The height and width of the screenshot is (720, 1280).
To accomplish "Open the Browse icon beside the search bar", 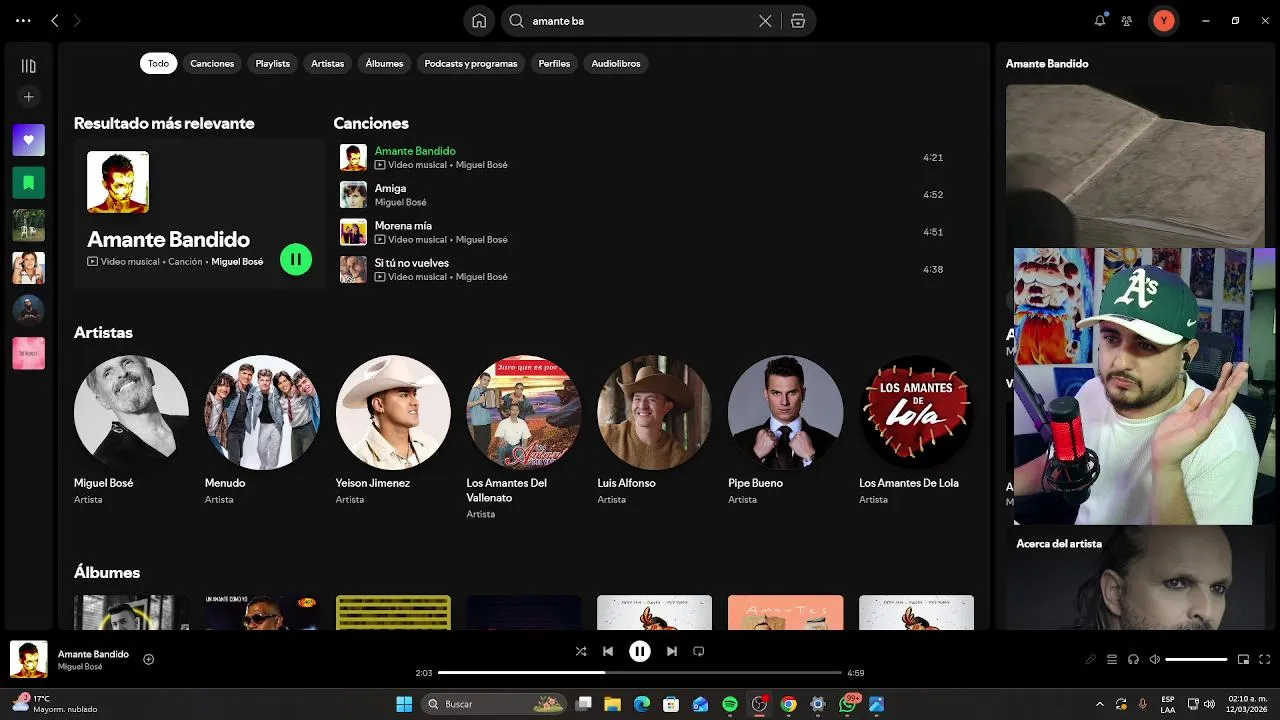I will tap(798, 21).
